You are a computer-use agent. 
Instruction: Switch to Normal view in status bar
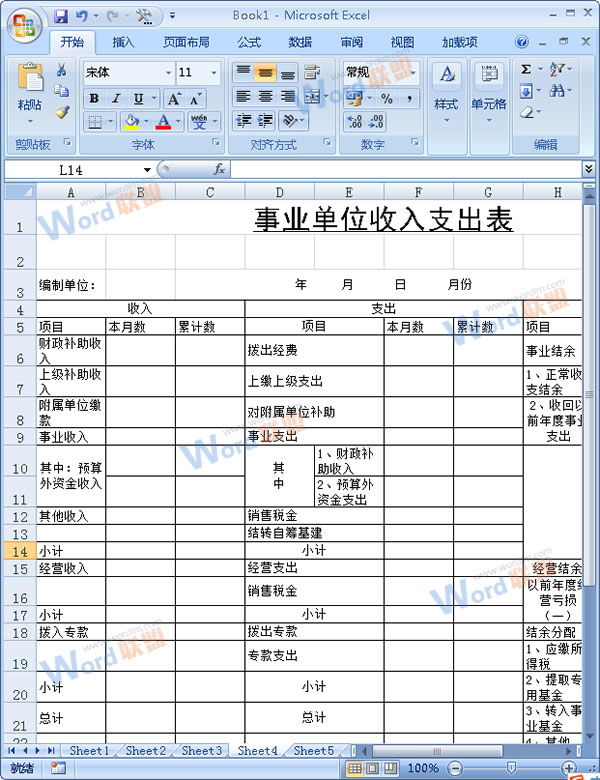coord(354,768)
